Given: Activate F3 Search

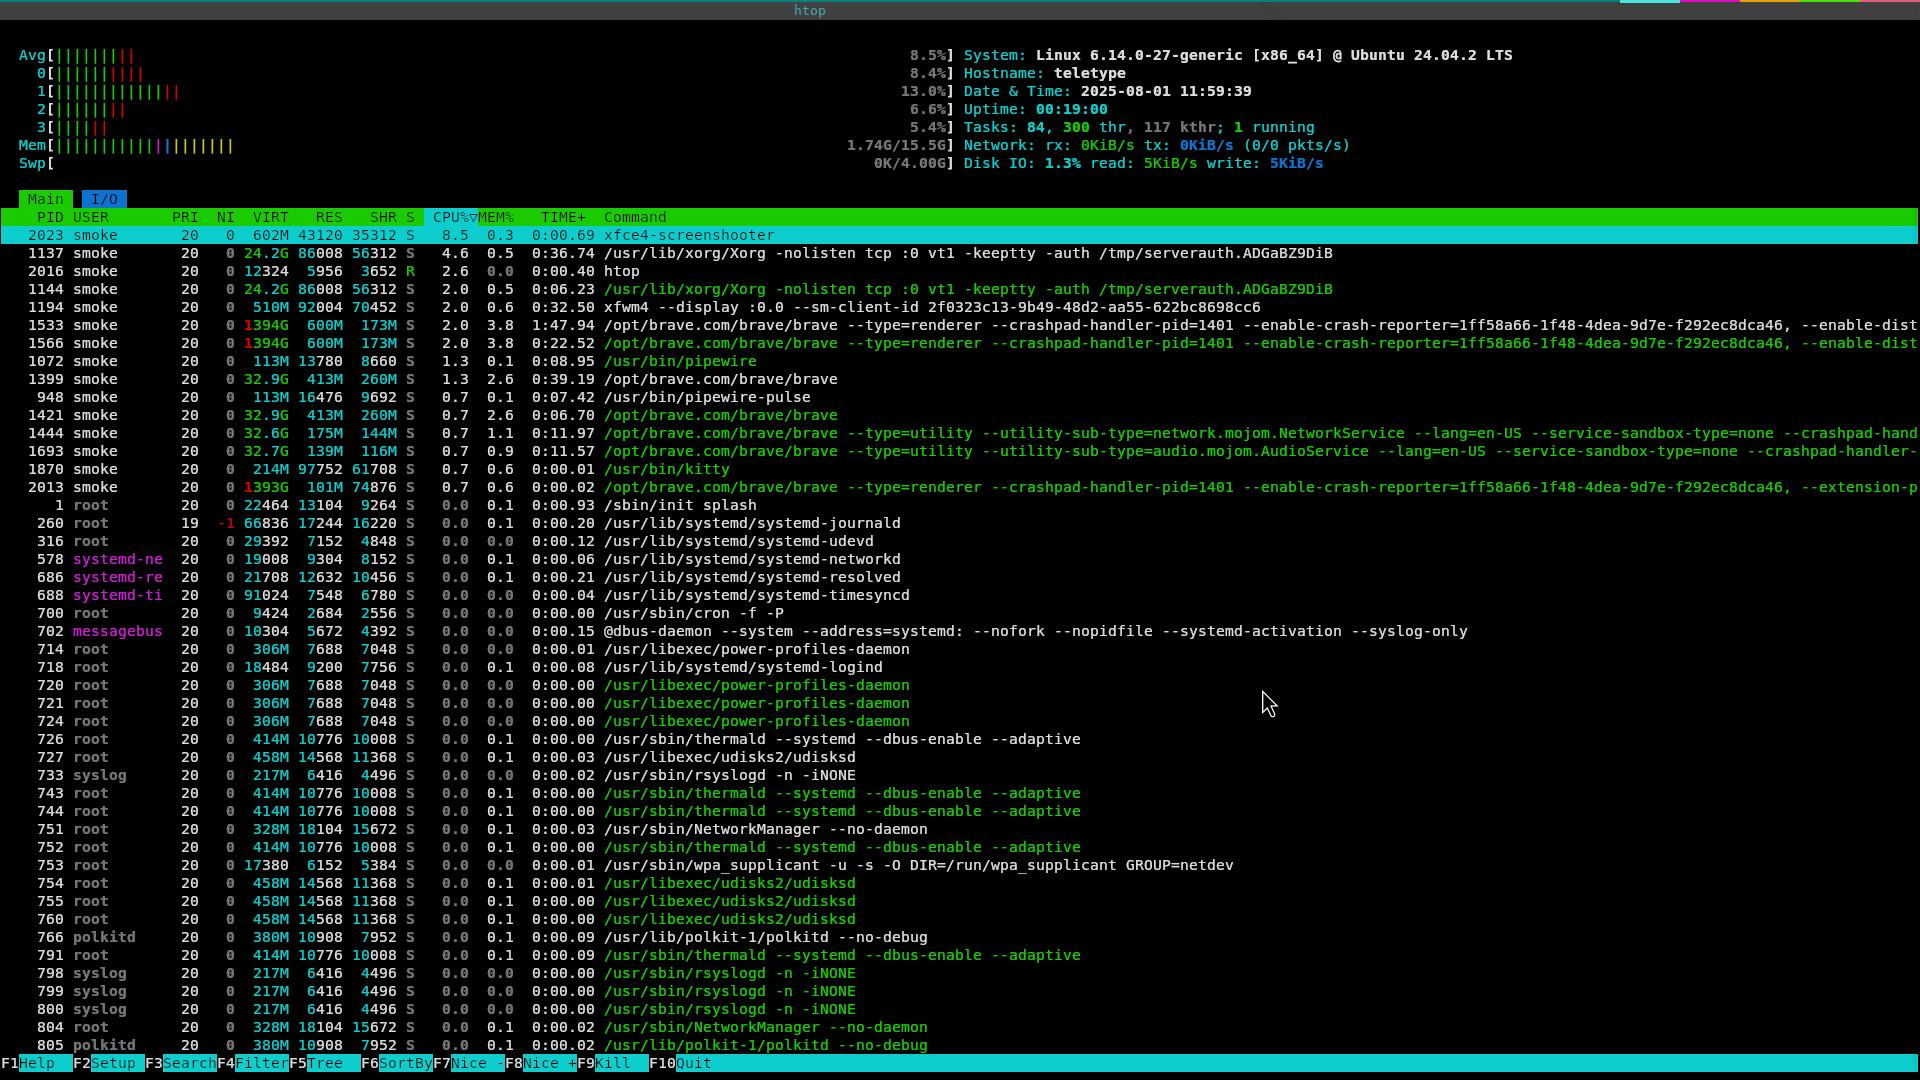Looking at the screenshot, I should pos(180,1063).
